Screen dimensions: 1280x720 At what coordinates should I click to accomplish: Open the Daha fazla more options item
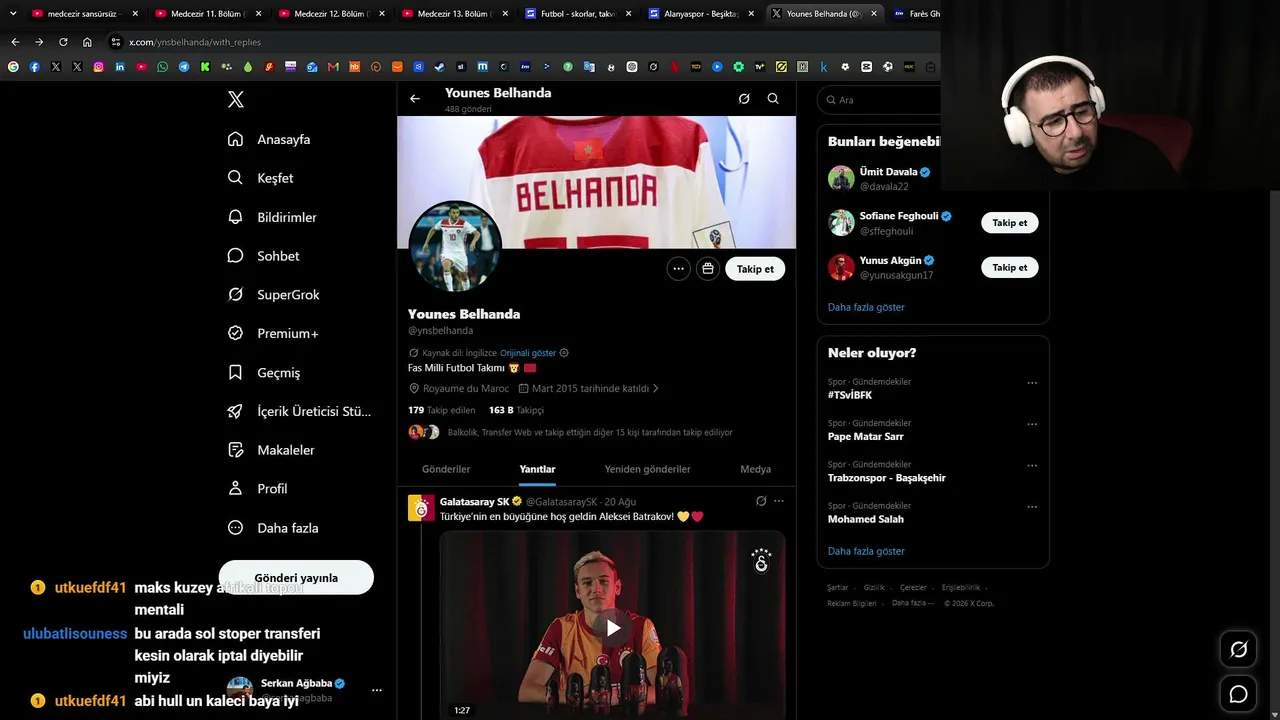273,528
